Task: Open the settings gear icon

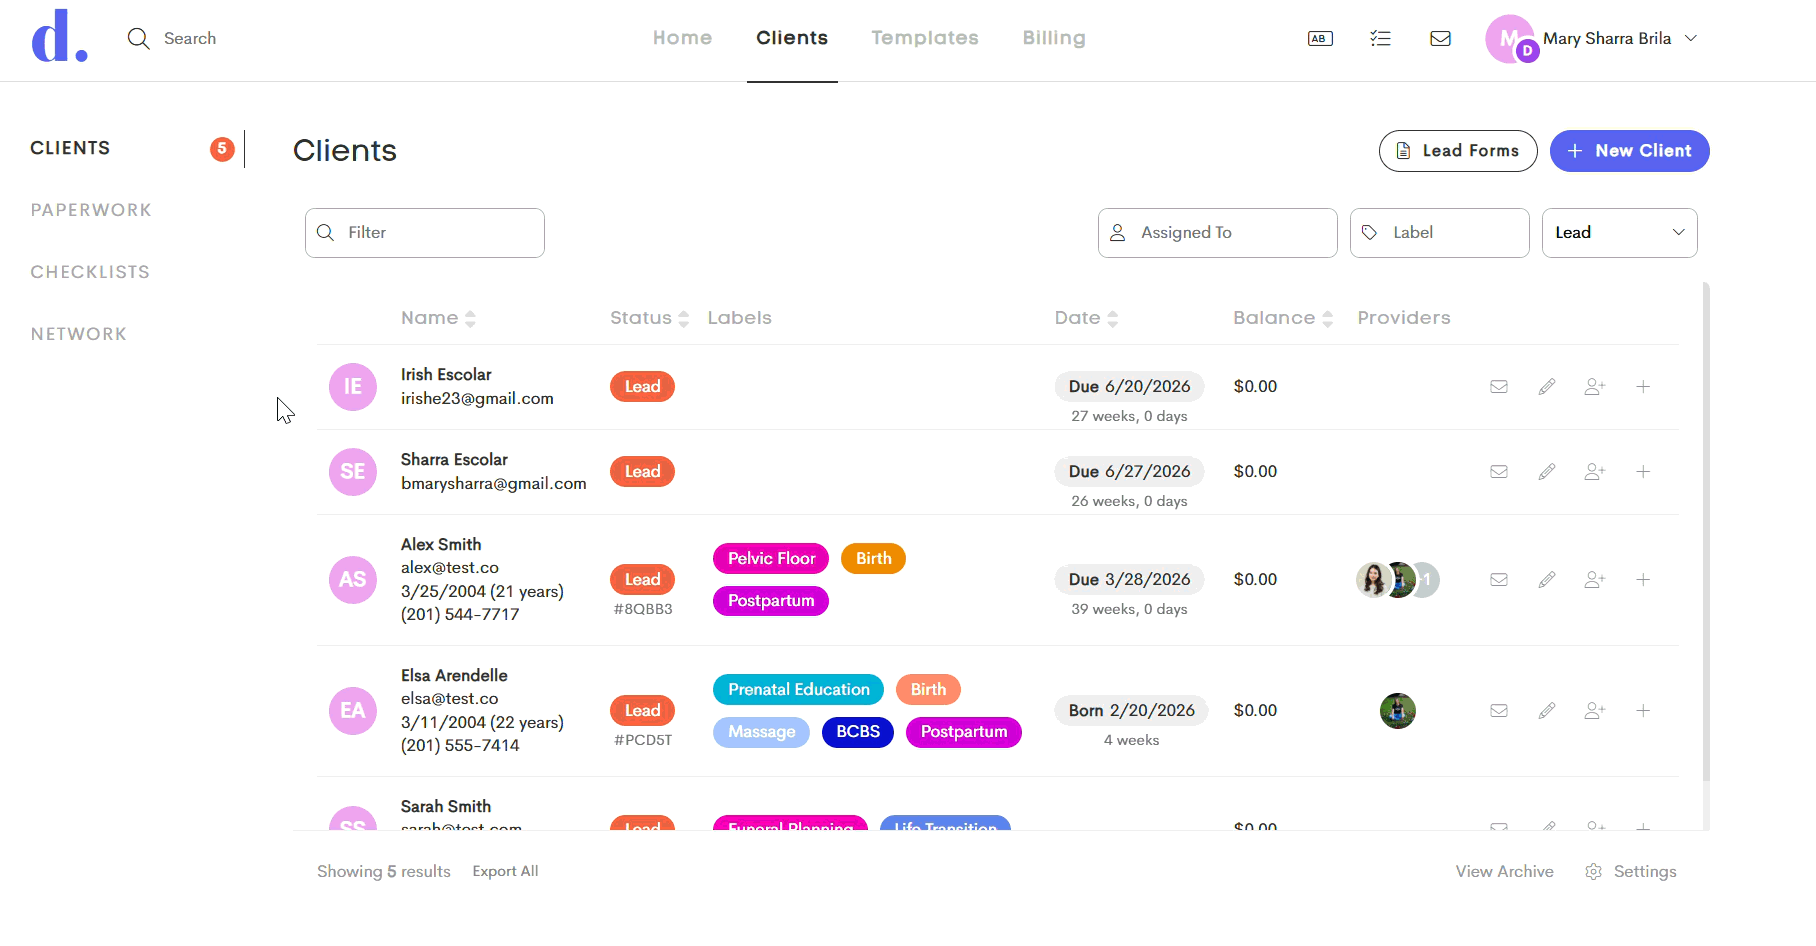Action: [1594, 872]
